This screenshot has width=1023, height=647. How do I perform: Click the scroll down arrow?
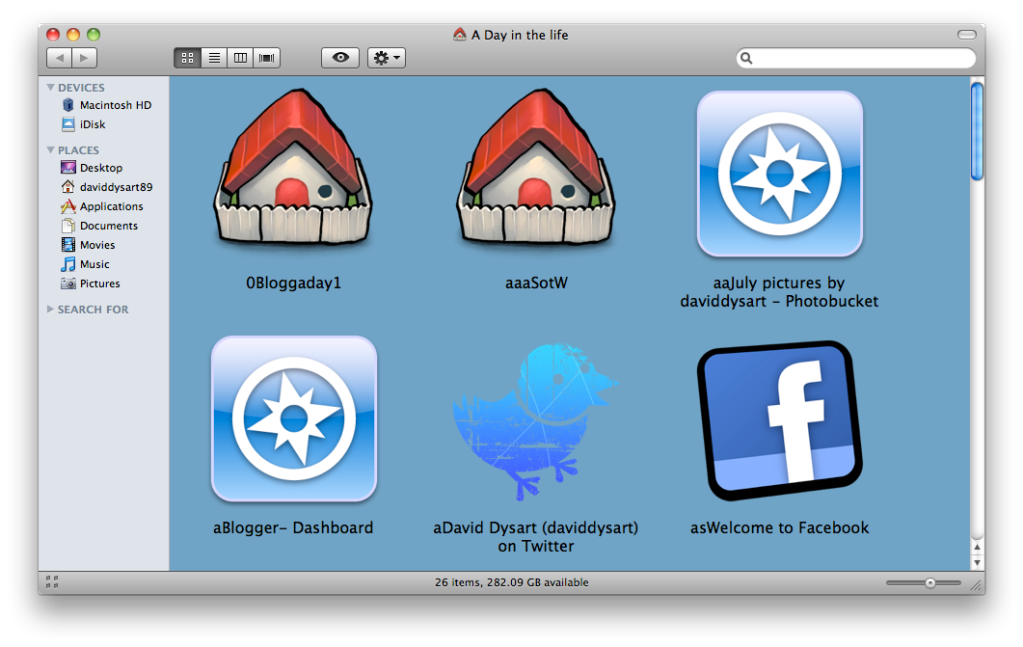[977, 562]
